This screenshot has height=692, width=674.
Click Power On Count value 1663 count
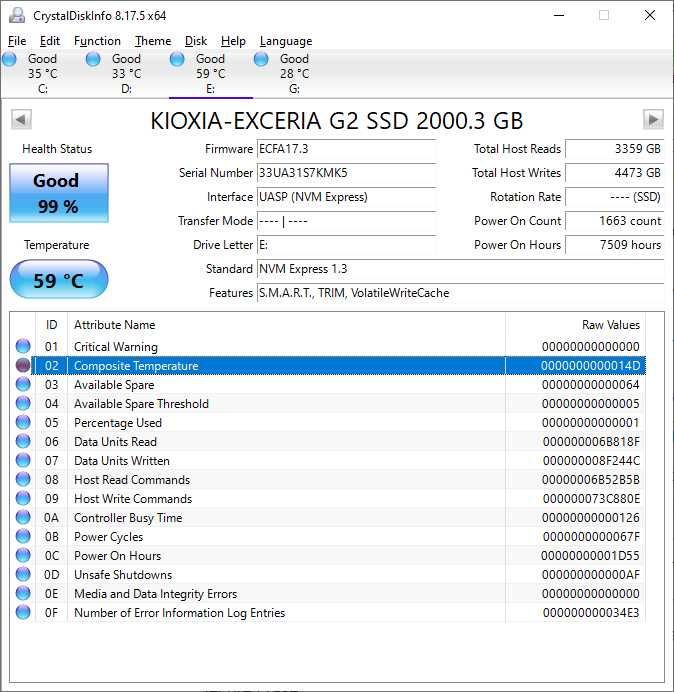point(614,221)
